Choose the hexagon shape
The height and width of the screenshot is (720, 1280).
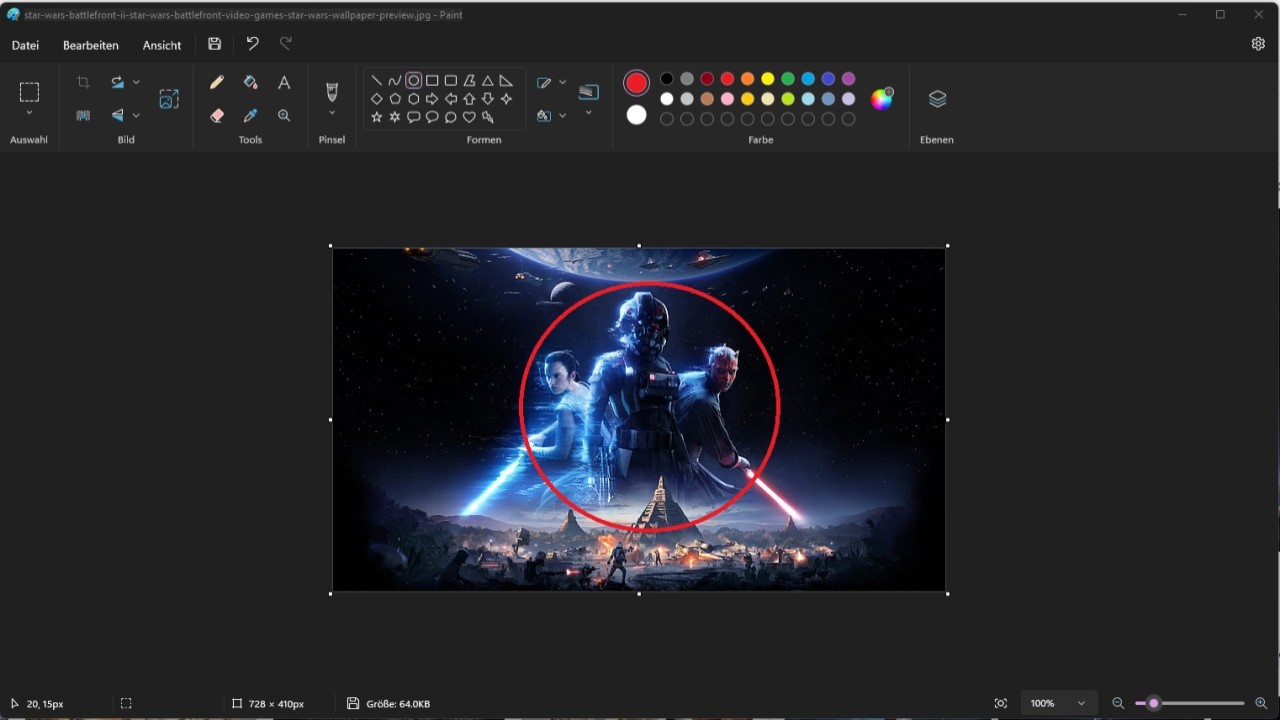pos(413,99)
